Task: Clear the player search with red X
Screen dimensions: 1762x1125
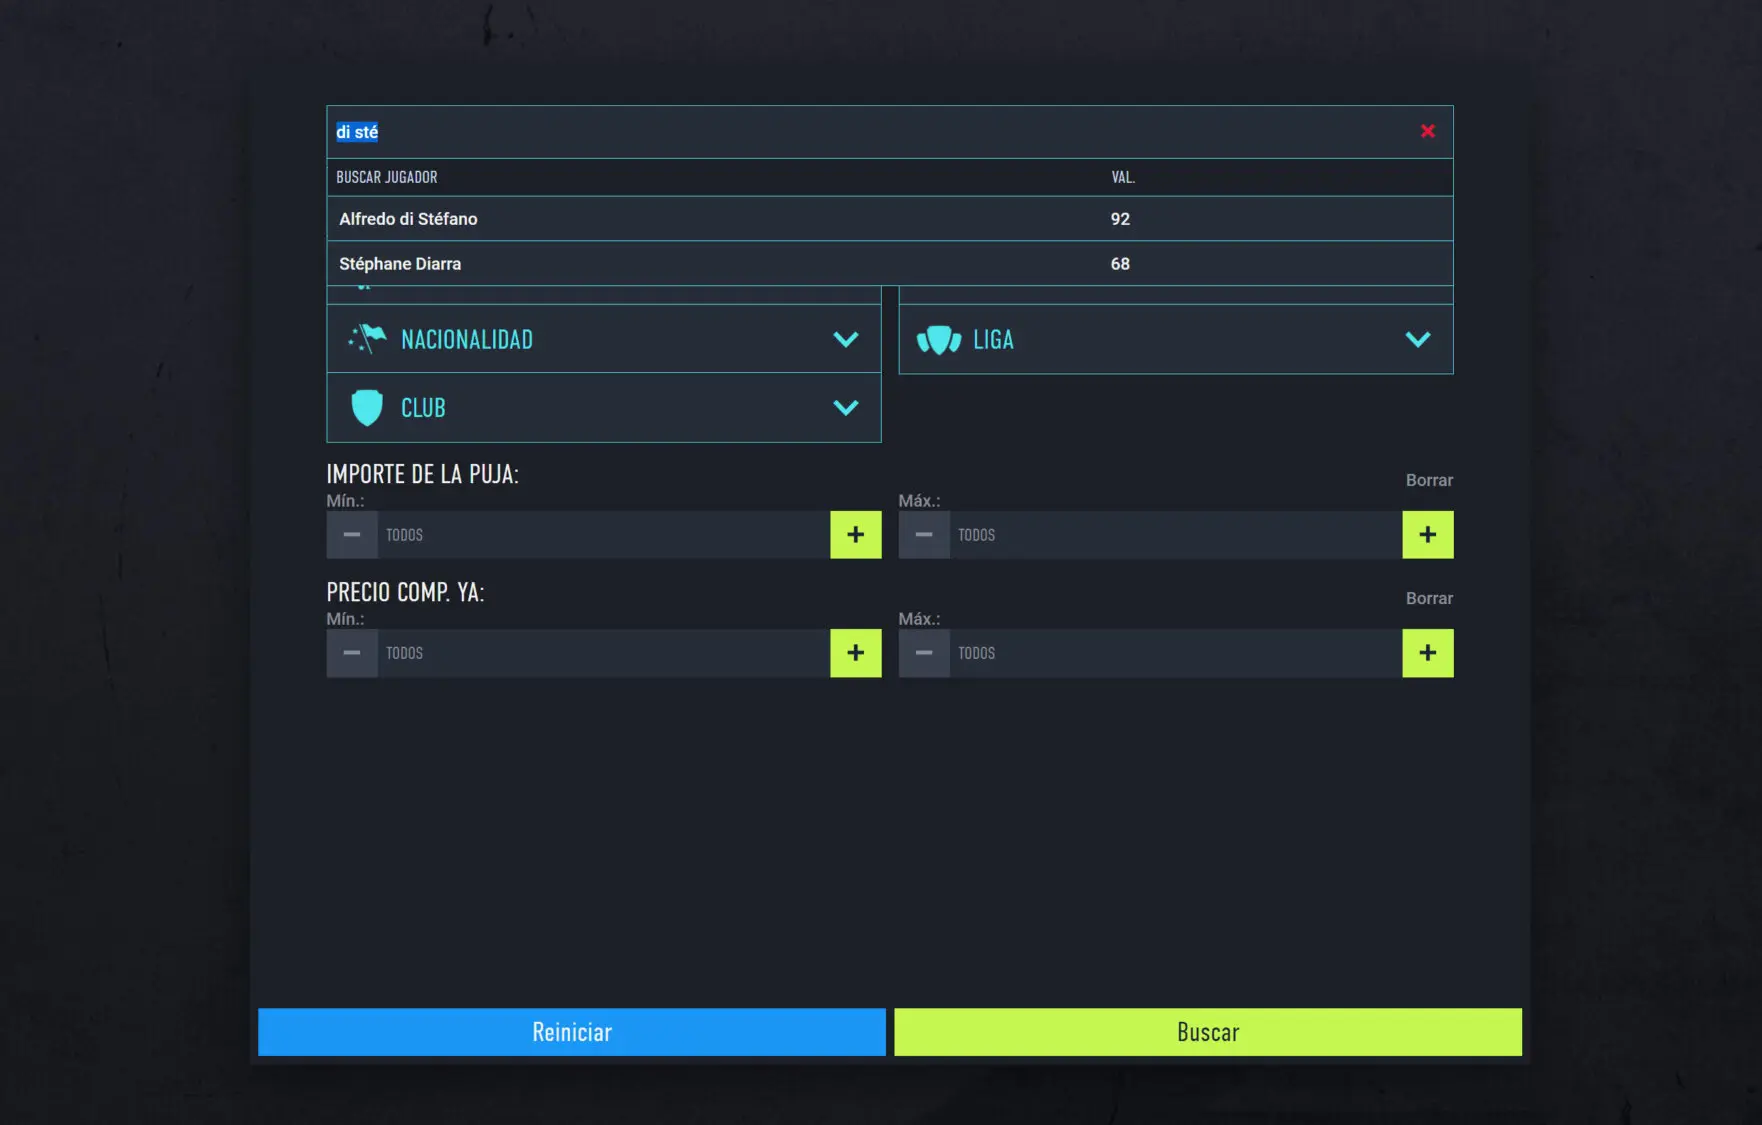Action: click(x=1427, y=131)
